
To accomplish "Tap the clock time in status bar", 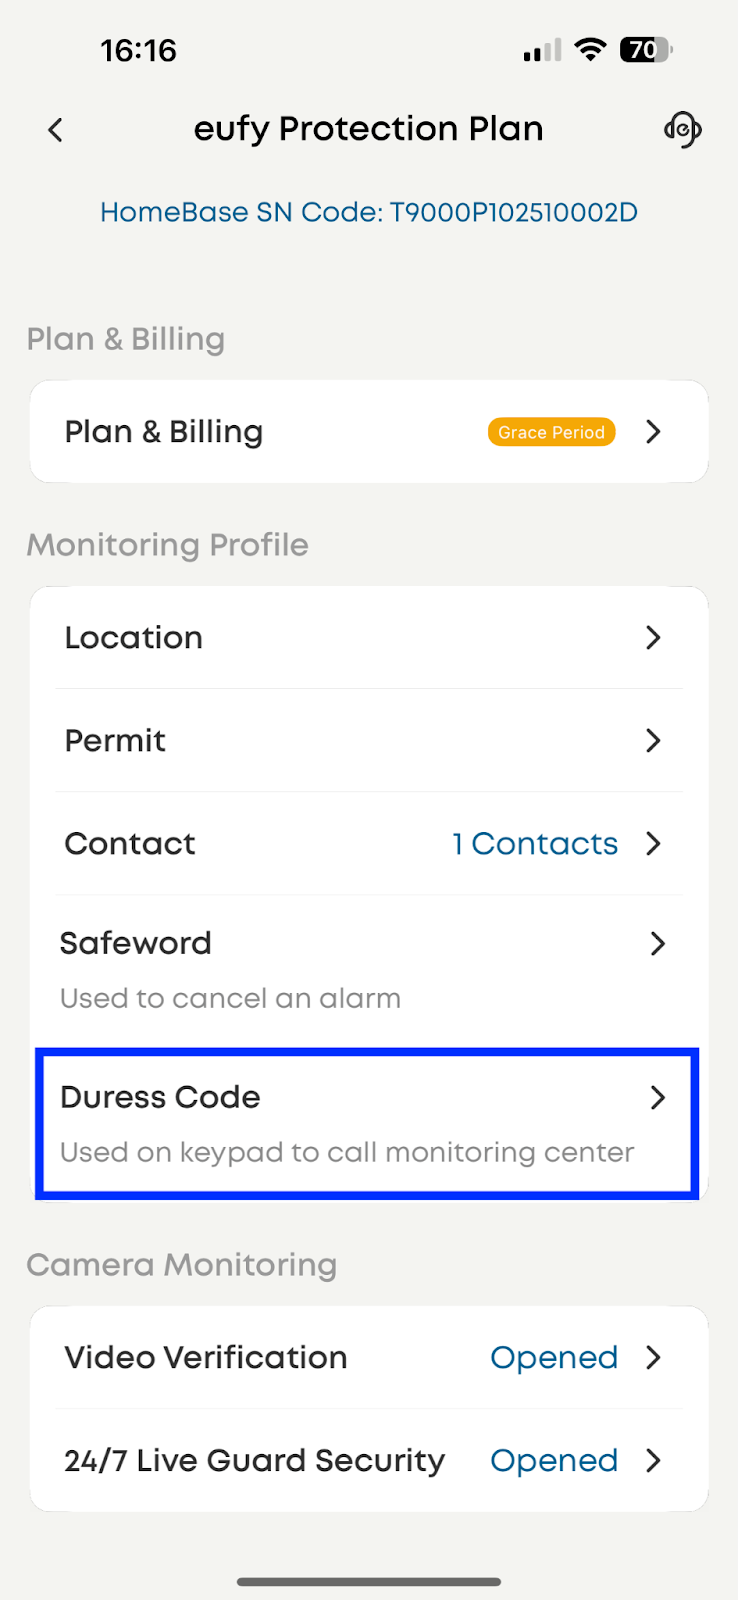I will click(x=138, y=50).
